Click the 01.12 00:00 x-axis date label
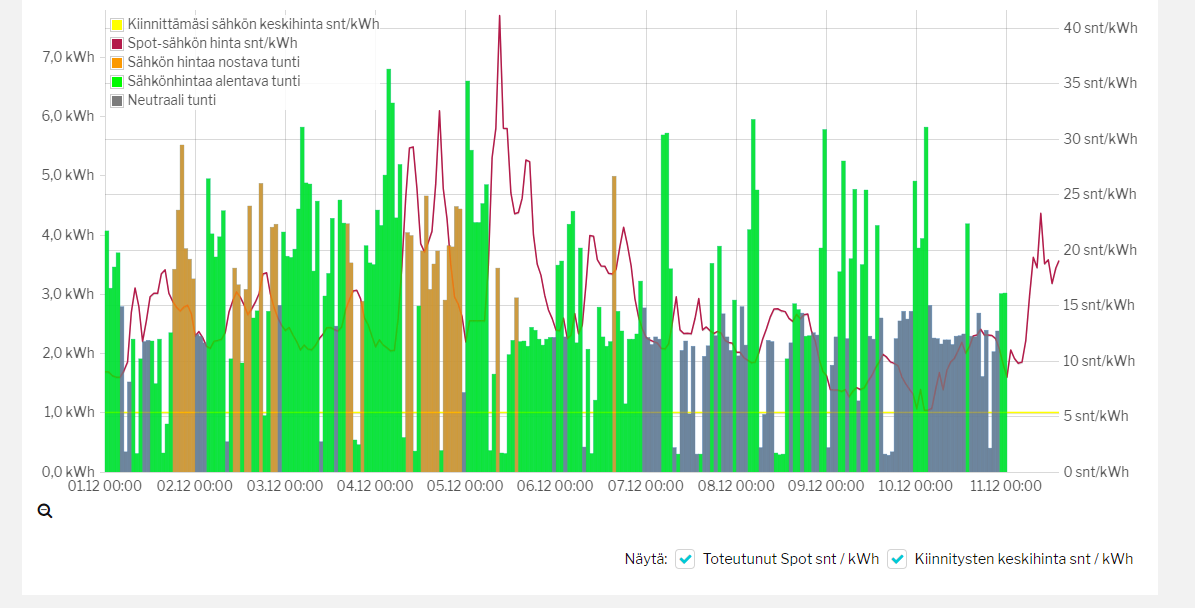The height and width of the screenshot is (608, 1195). (x=104, y=486)
